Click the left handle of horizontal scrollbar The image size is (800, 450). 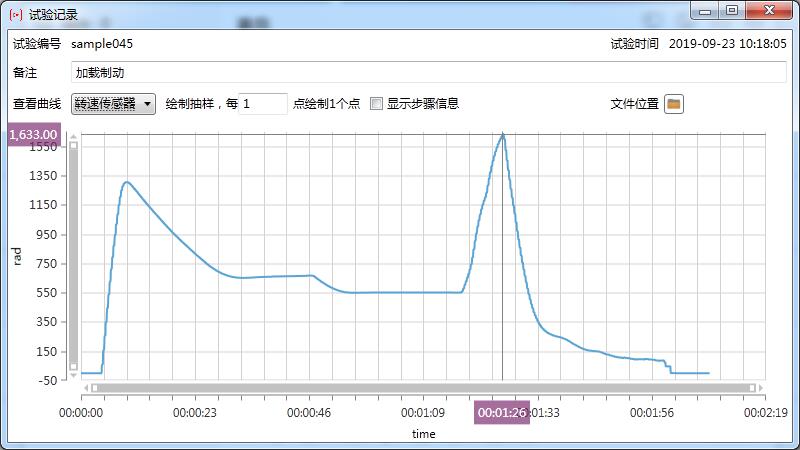click(x=96, y=387)
